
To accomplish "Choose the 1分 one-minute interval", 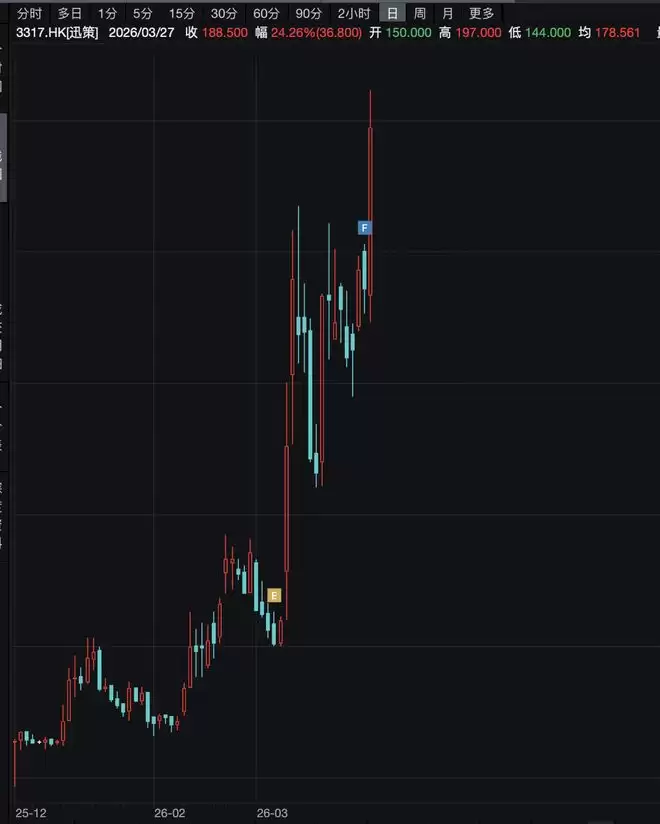I will [107, 14].
